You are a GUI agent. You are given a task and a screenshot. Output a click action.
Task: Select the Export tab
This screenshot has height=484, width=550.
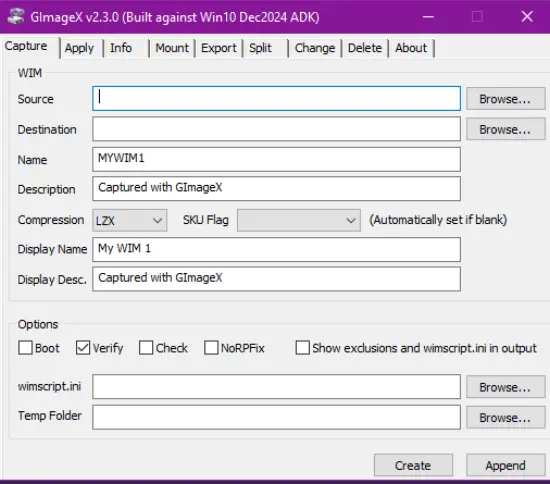coord(219,48)
